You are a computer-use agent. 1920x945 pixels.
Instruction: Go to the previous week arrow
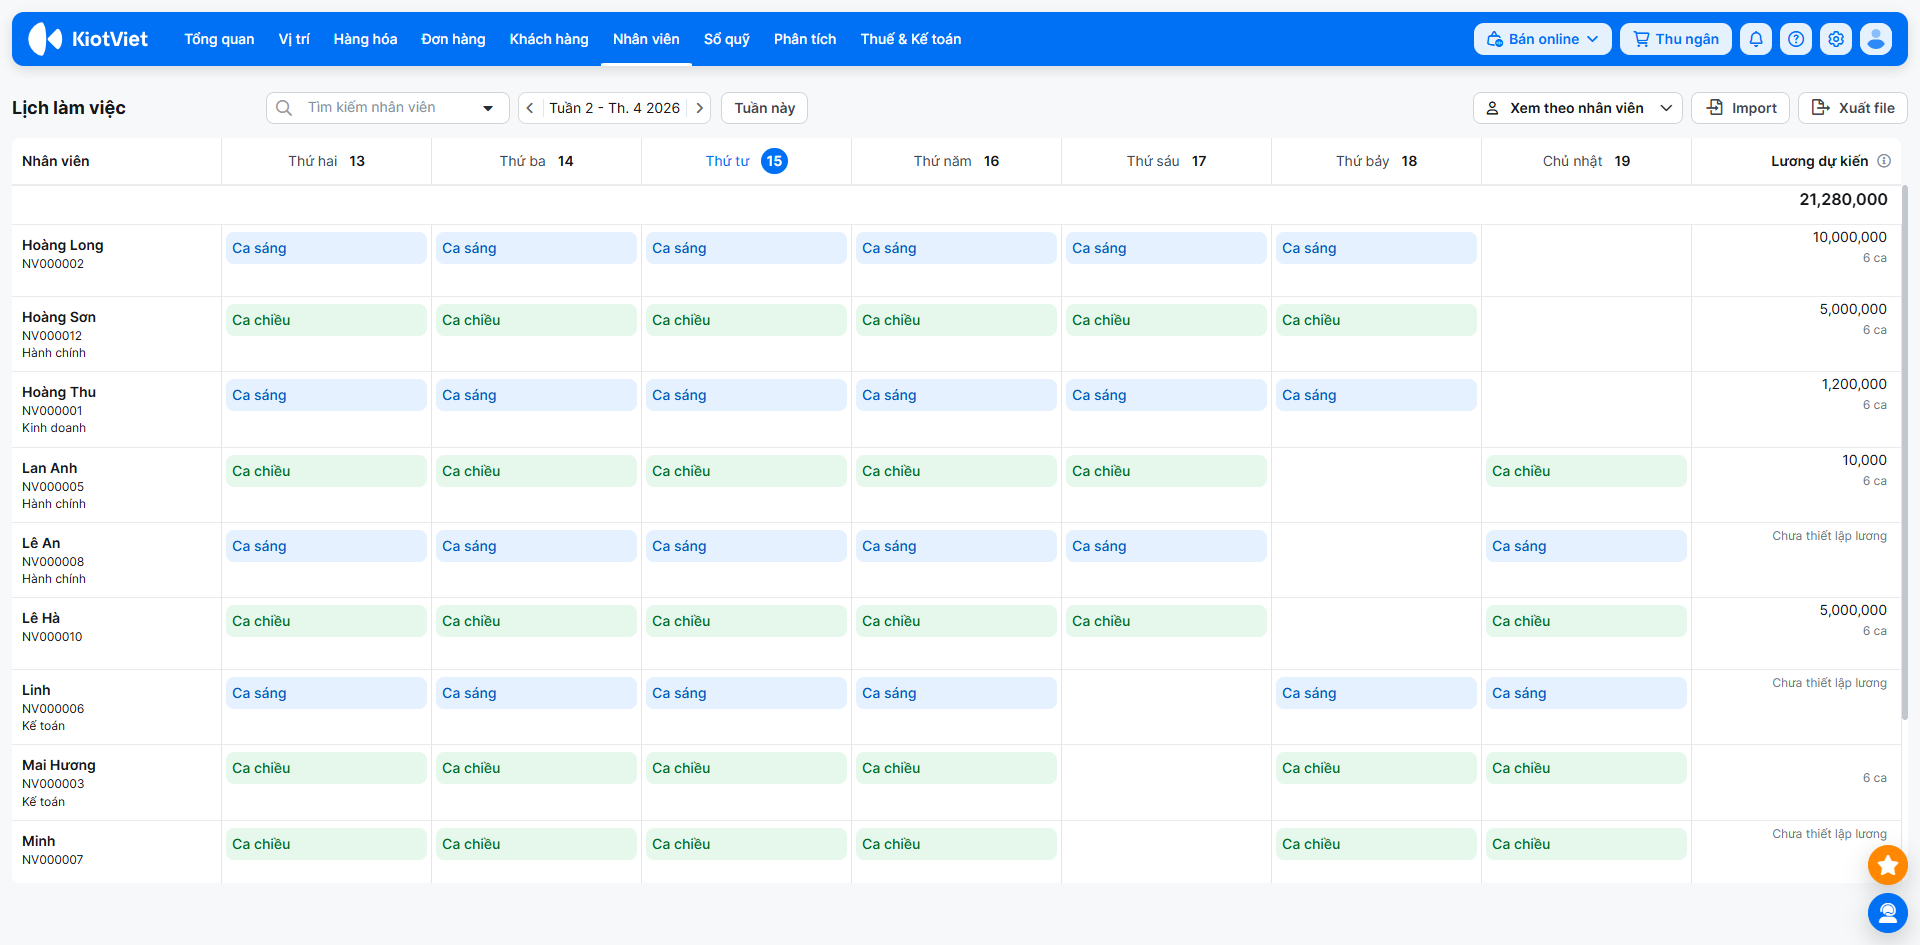tap(530, 108)
